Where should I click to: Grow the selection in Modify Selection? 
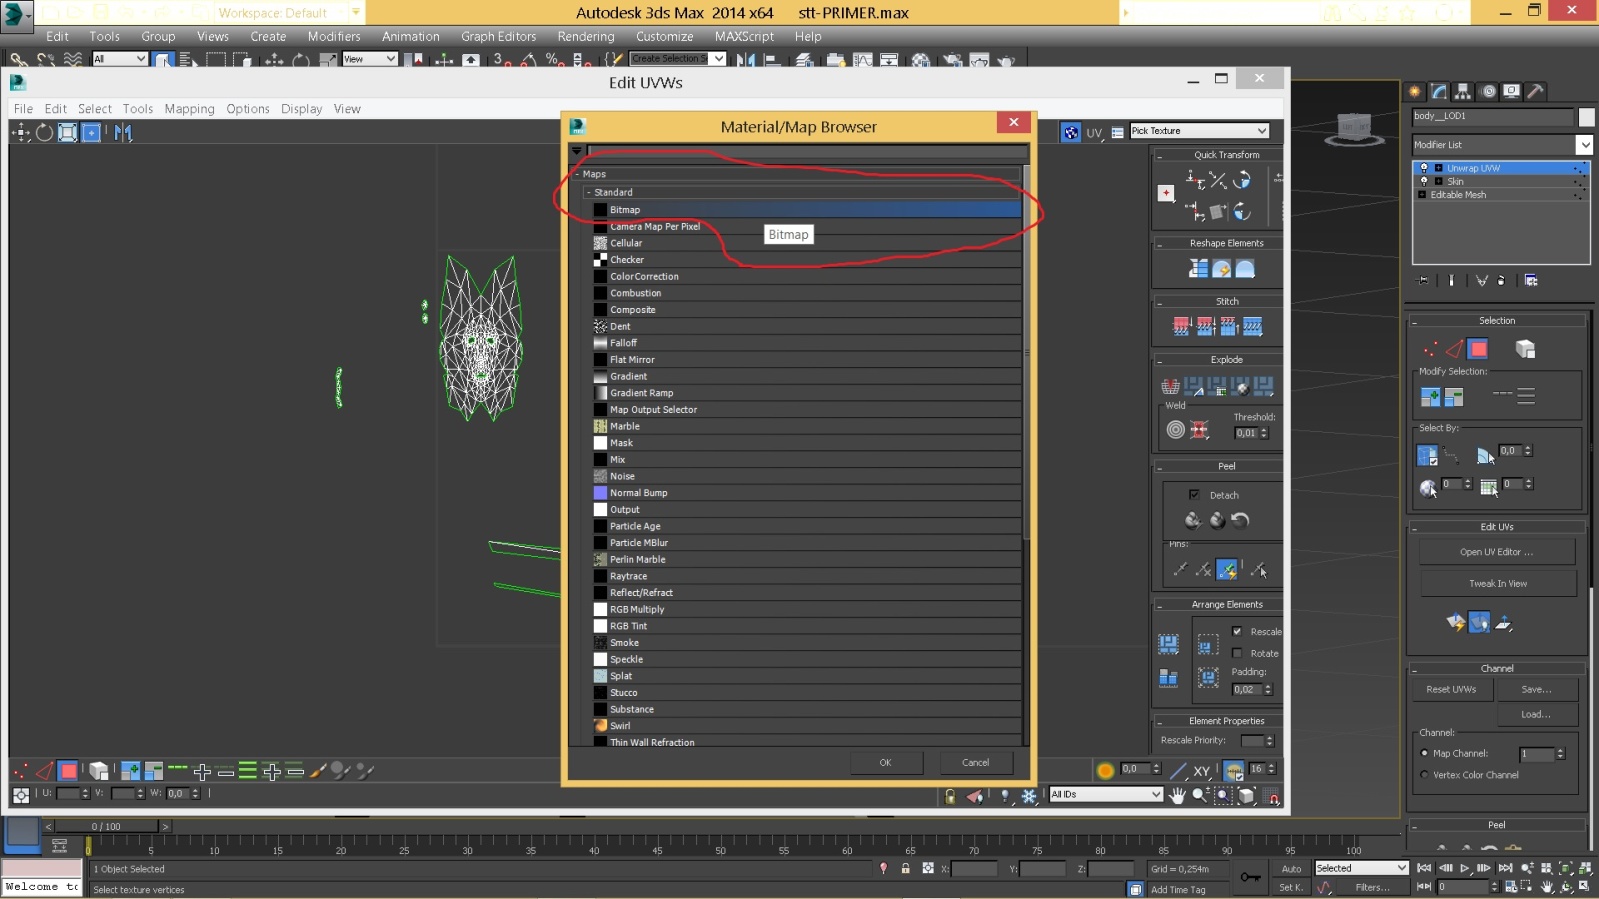pos(1430,397)
